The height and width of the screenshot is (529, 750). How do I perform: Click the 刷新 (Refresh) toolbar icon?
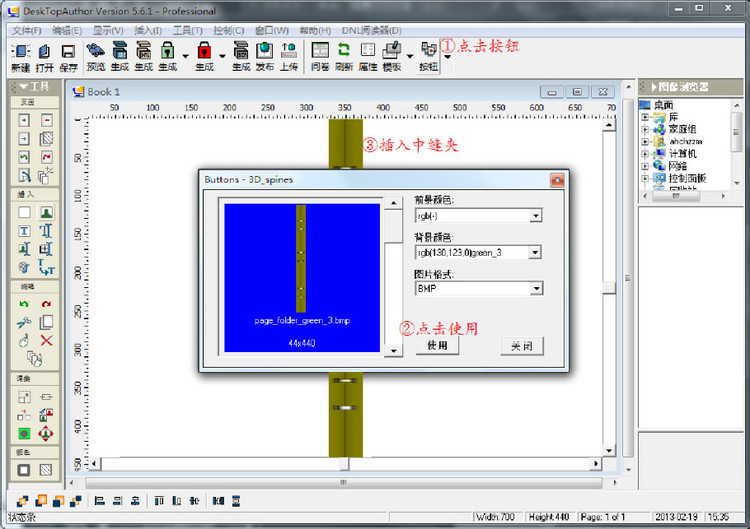pos(343,57)
